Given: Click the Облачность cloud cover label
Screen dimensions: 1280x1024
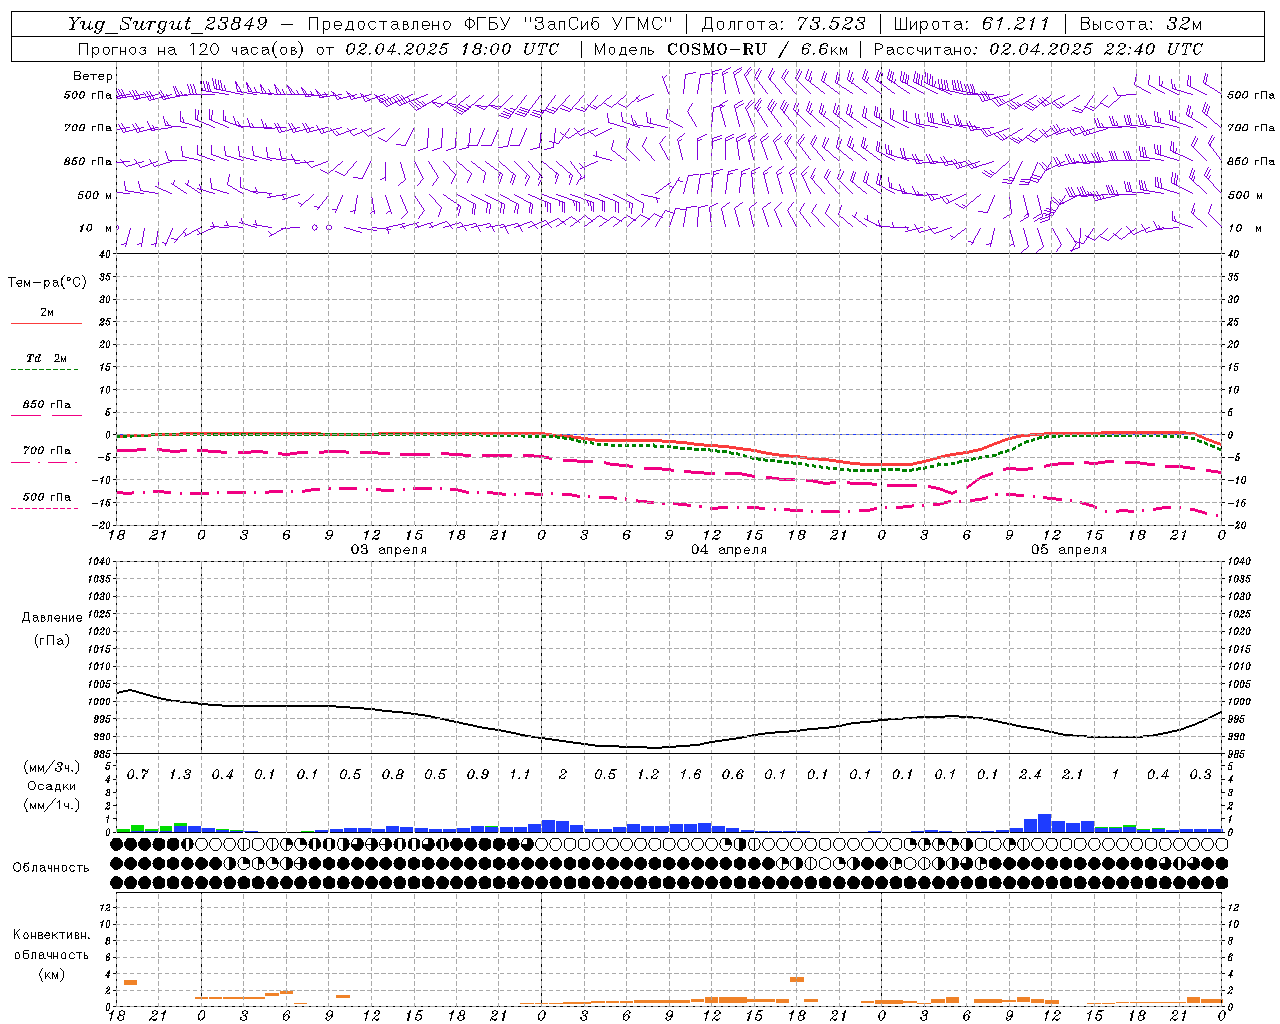Looking at the screenshot, I should tap(51, 868).
